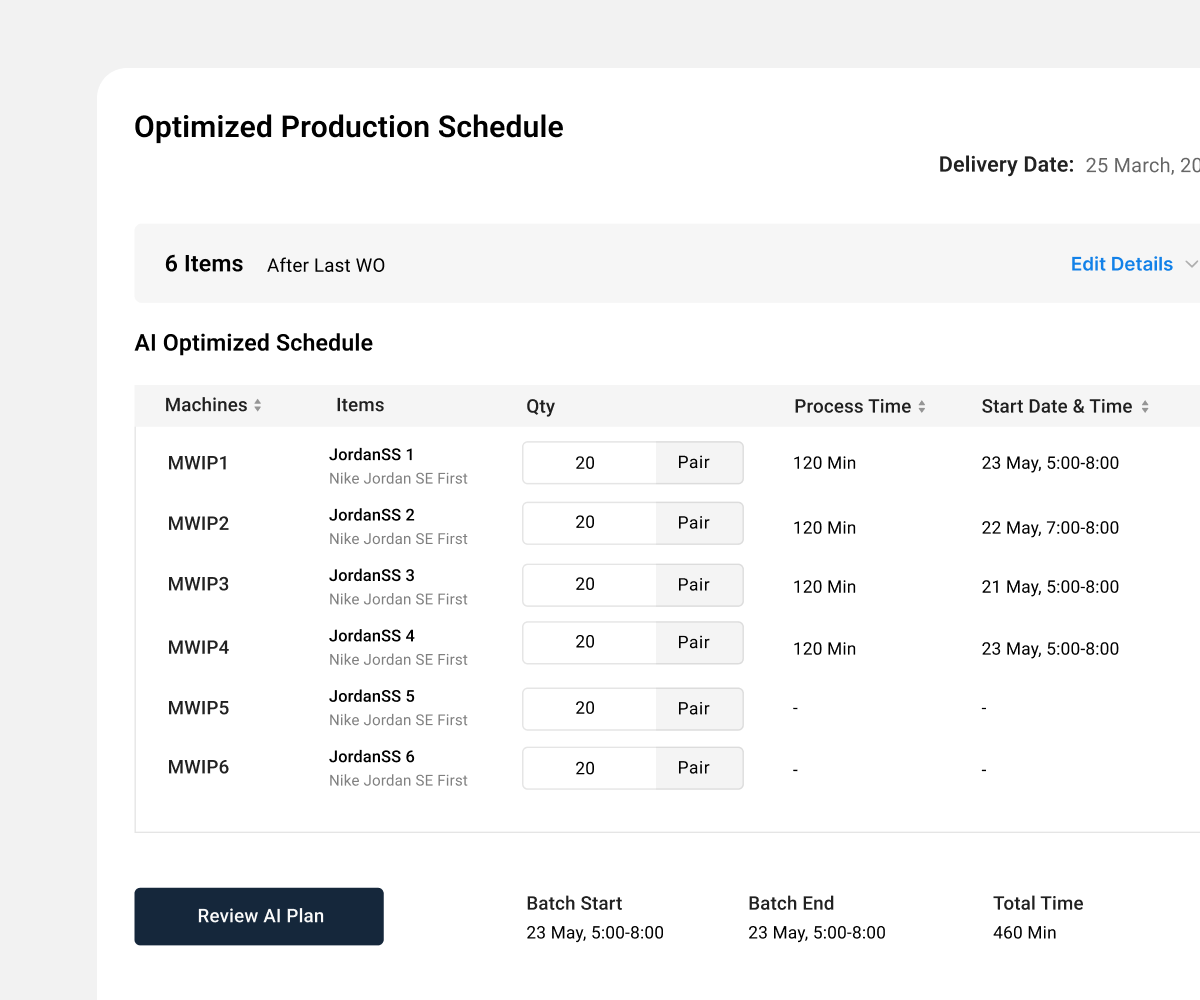Open Pair unit selector for MWIP1

coord(699,463)
